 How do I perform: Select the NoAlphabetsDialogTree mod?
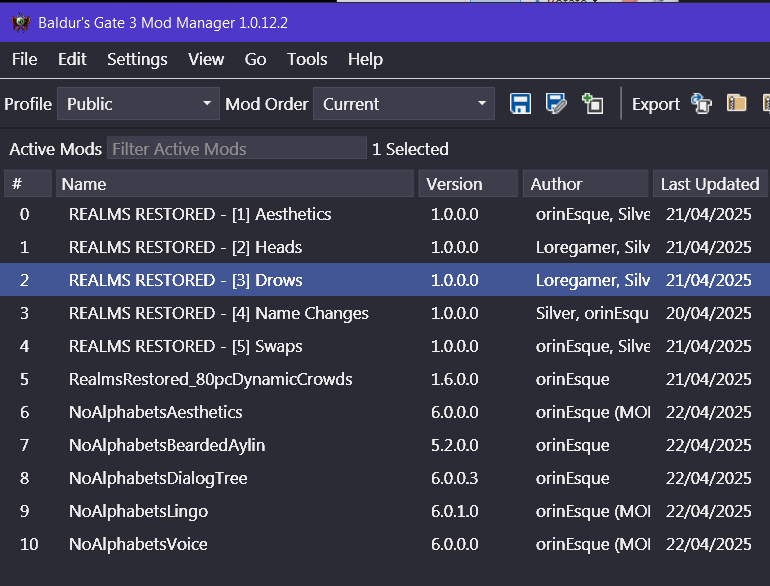point(385,477)
